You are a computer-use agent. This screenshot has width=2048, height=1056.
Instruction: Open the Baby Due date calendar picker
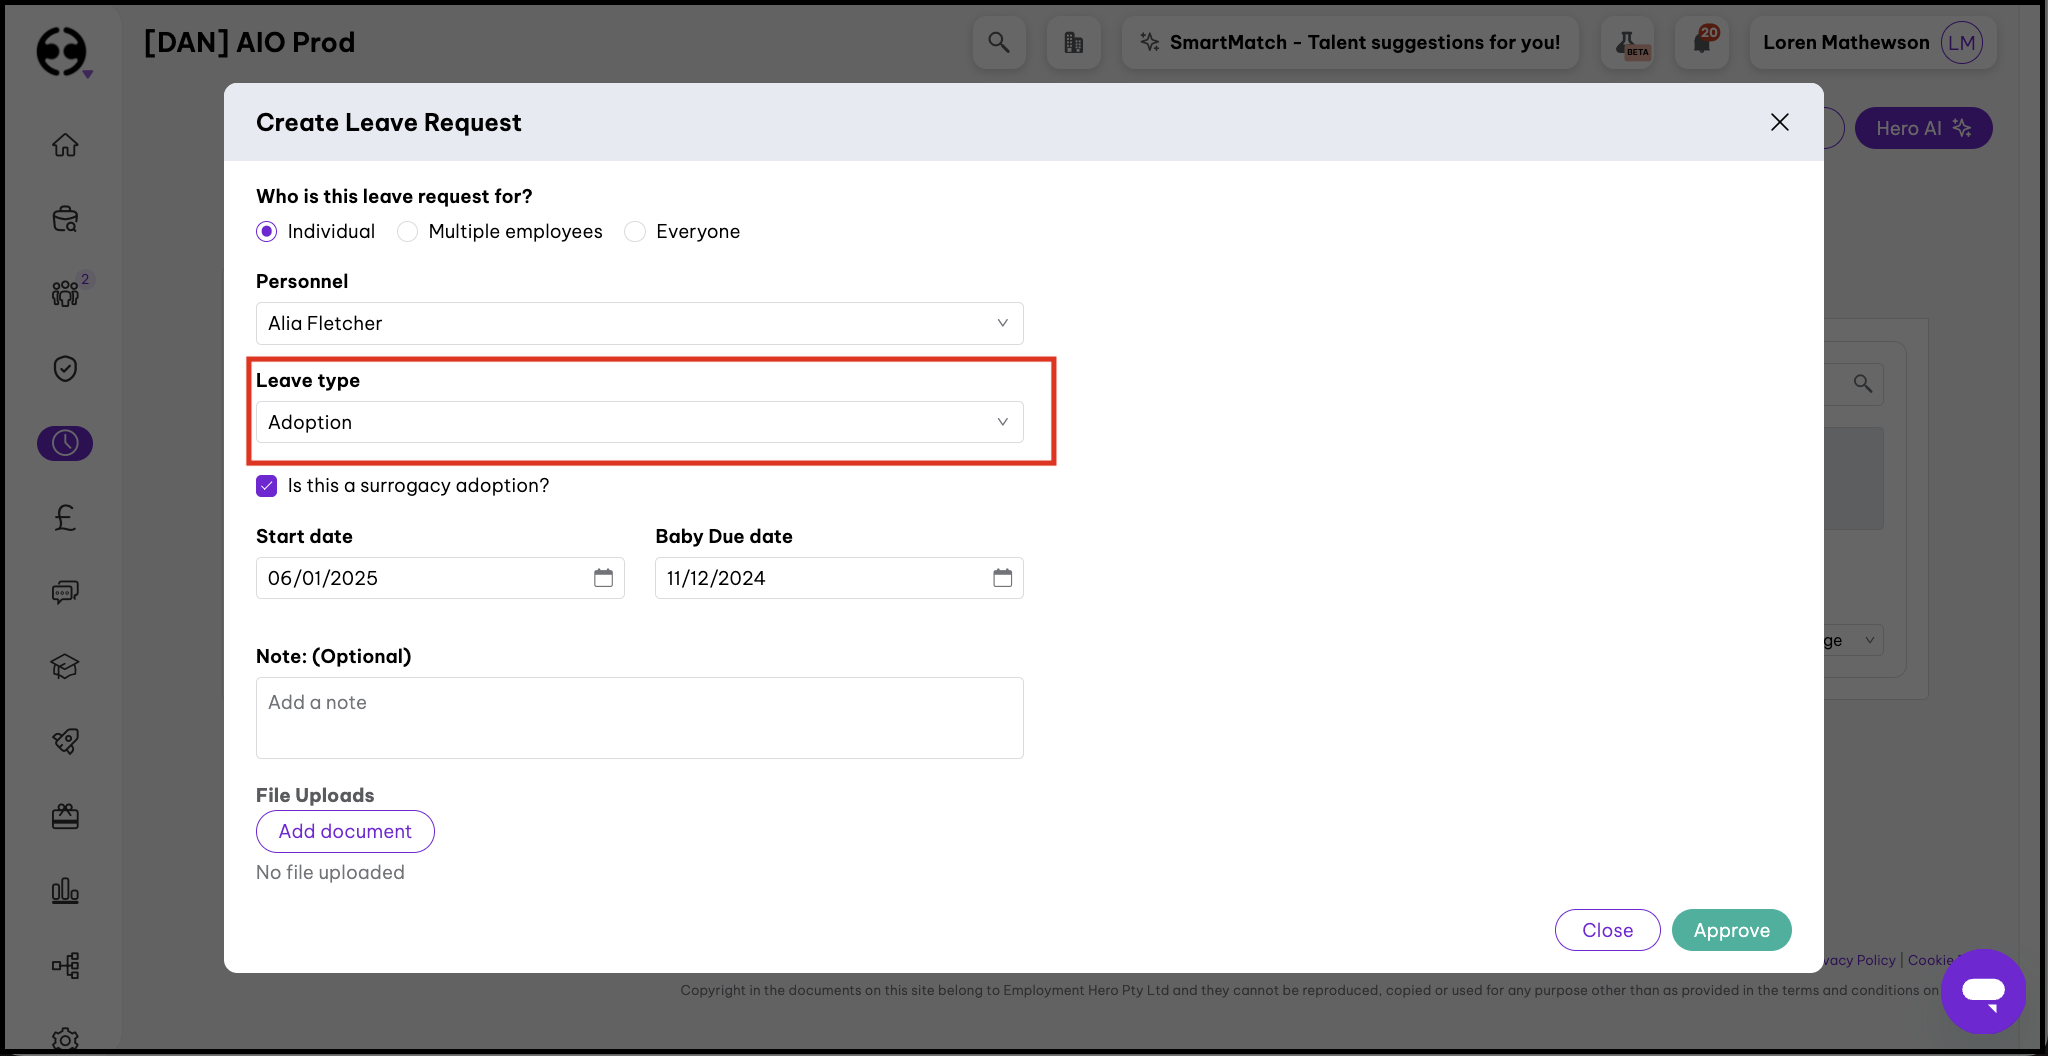1002,578
